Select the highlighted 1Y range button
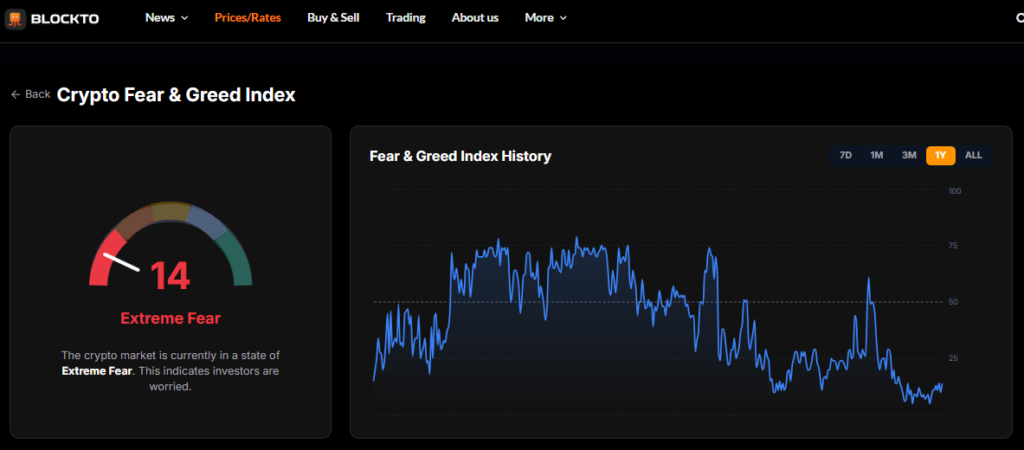This screenshot has width=1024, height=450. [940, 155]
